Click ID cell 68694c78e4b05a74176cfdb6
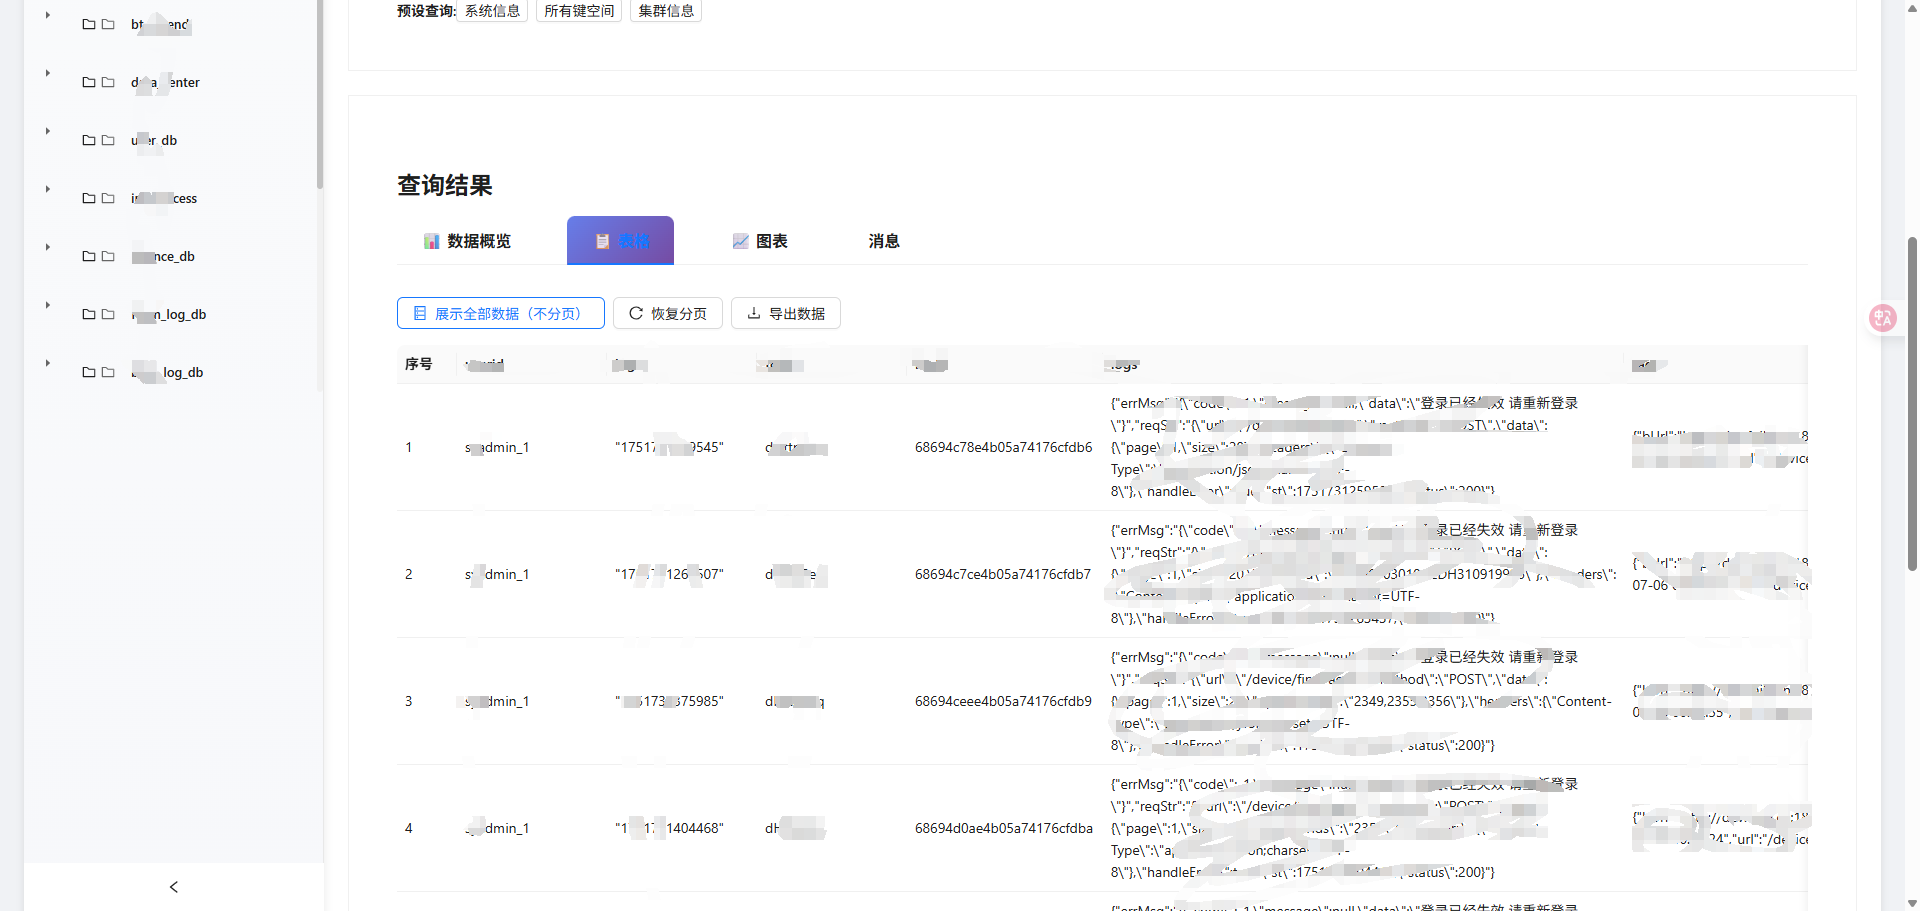This screenshot has width=1920, height=911. [x=1003, y=447]
